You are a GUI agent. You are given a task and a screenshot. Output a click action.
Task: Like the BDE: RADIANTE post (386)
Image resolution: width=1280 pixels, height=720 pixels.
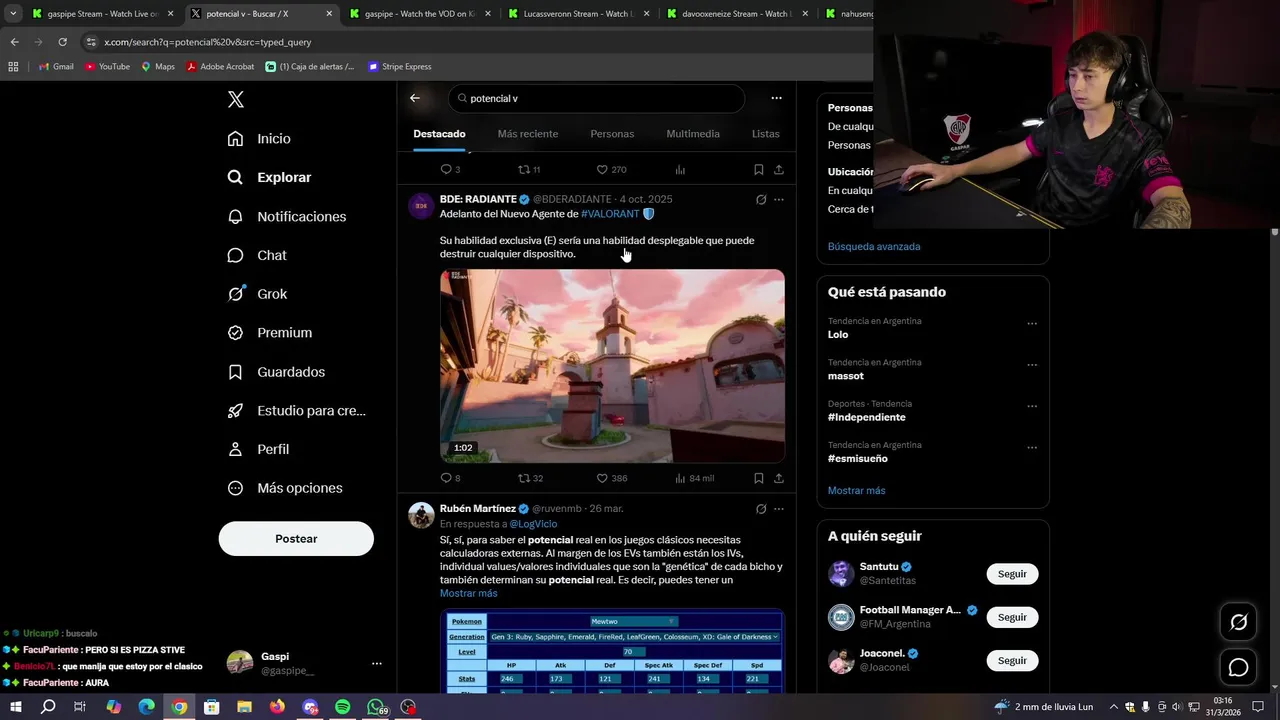click(611, 478)
